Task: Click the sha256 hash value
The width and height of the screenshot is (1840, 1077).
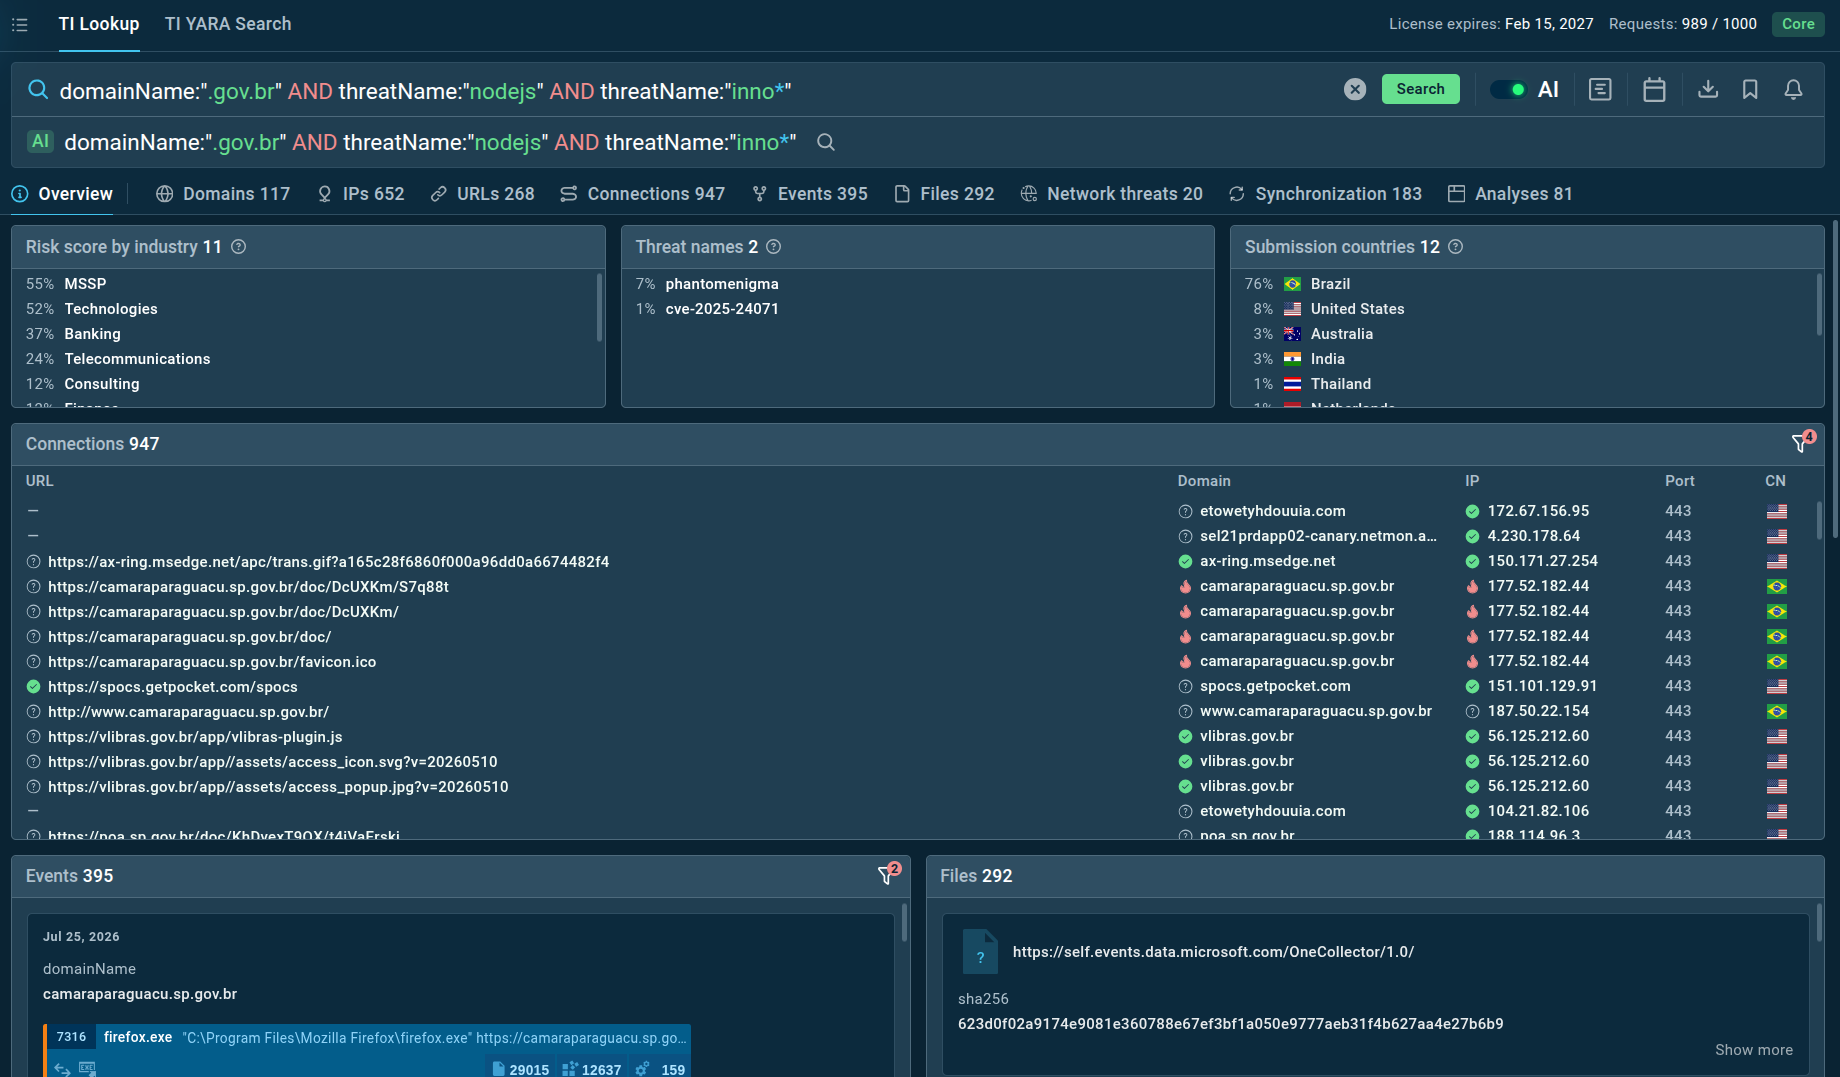Action: point(1230,1024)
